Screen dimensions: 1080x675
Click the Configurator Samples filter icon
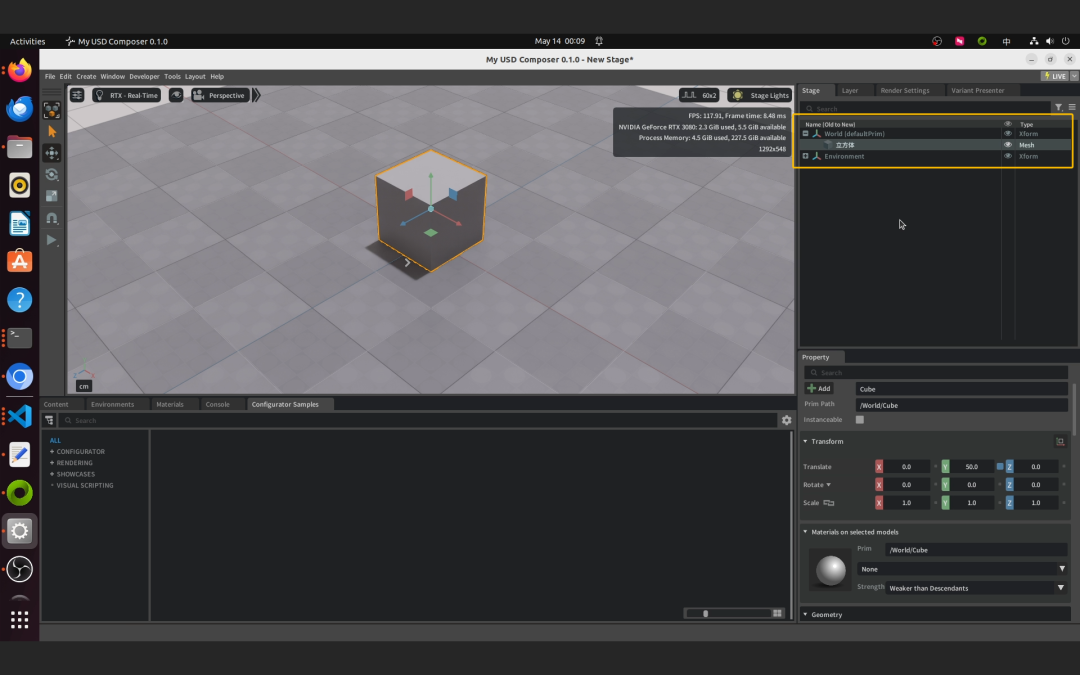[x=49, y=420]
